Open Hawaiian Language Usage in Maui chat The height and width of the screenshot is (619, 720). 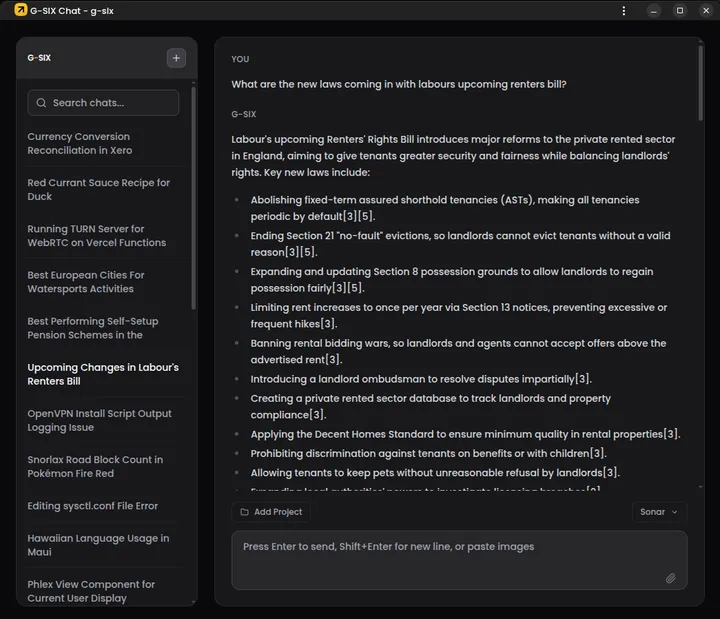point(103,545)
